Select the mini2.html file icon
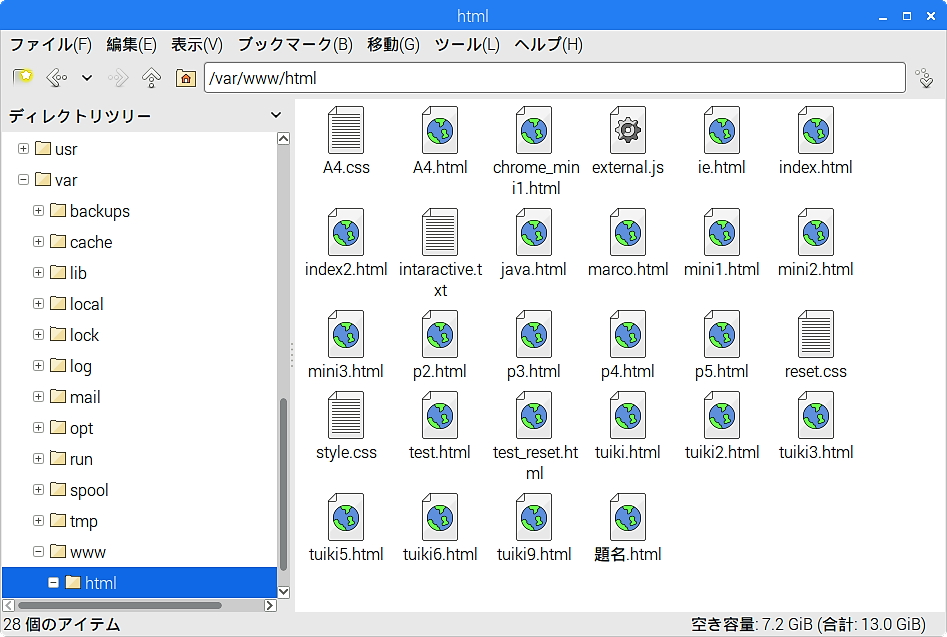 coord(815,232)
